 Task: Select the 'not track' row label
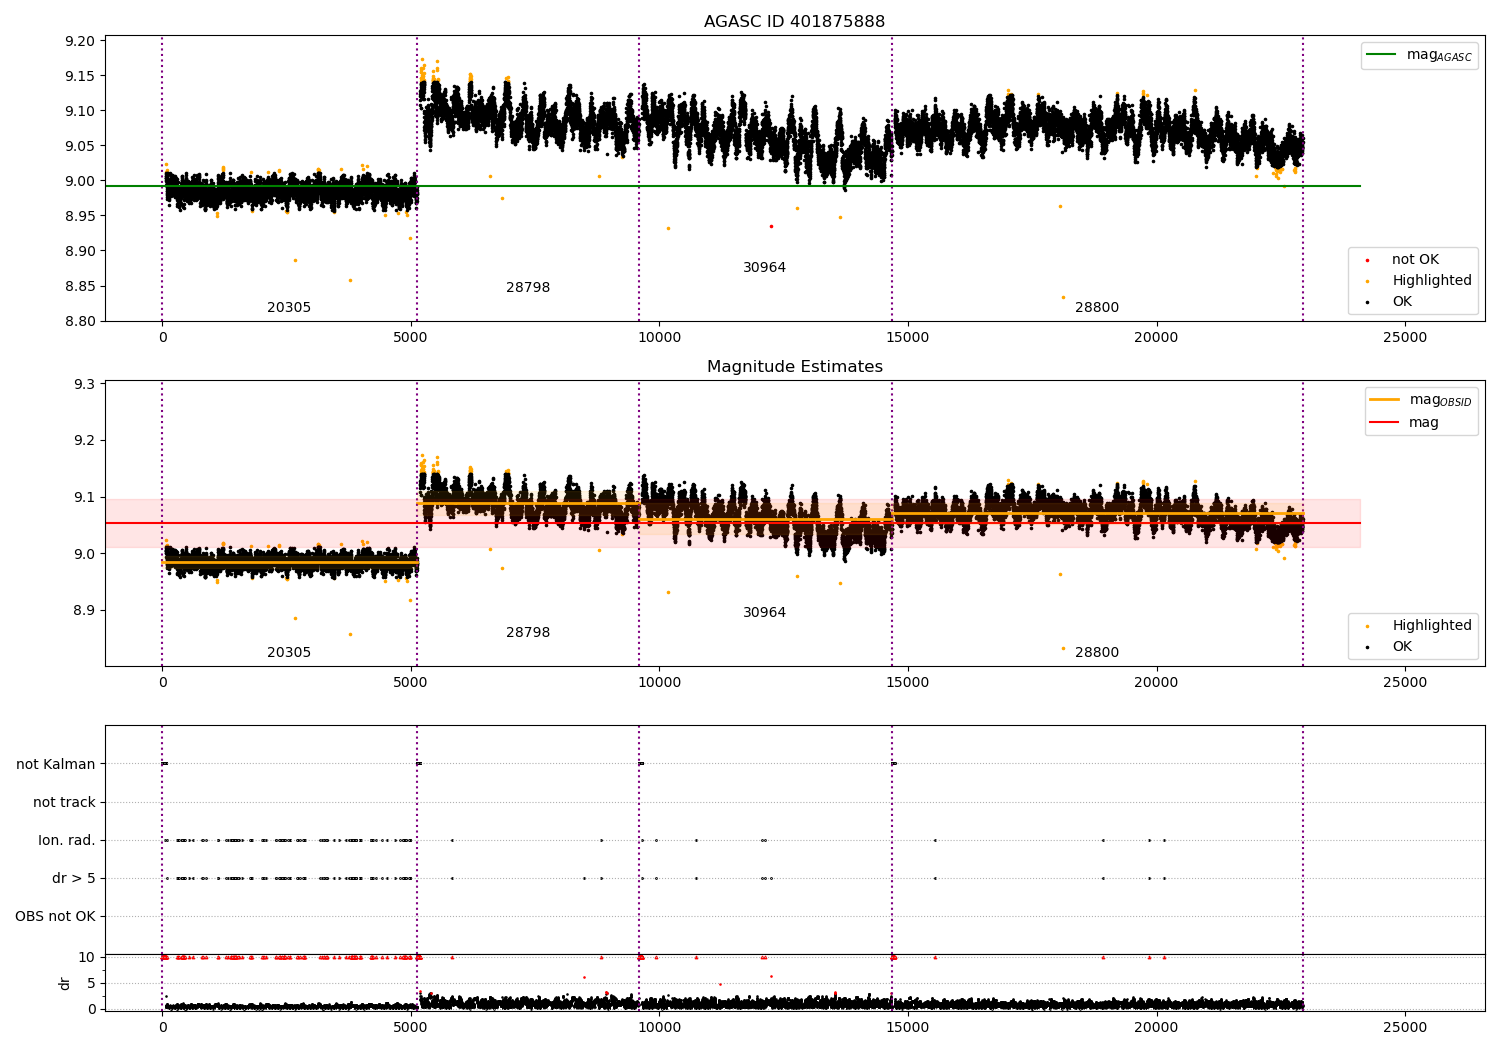64,803
